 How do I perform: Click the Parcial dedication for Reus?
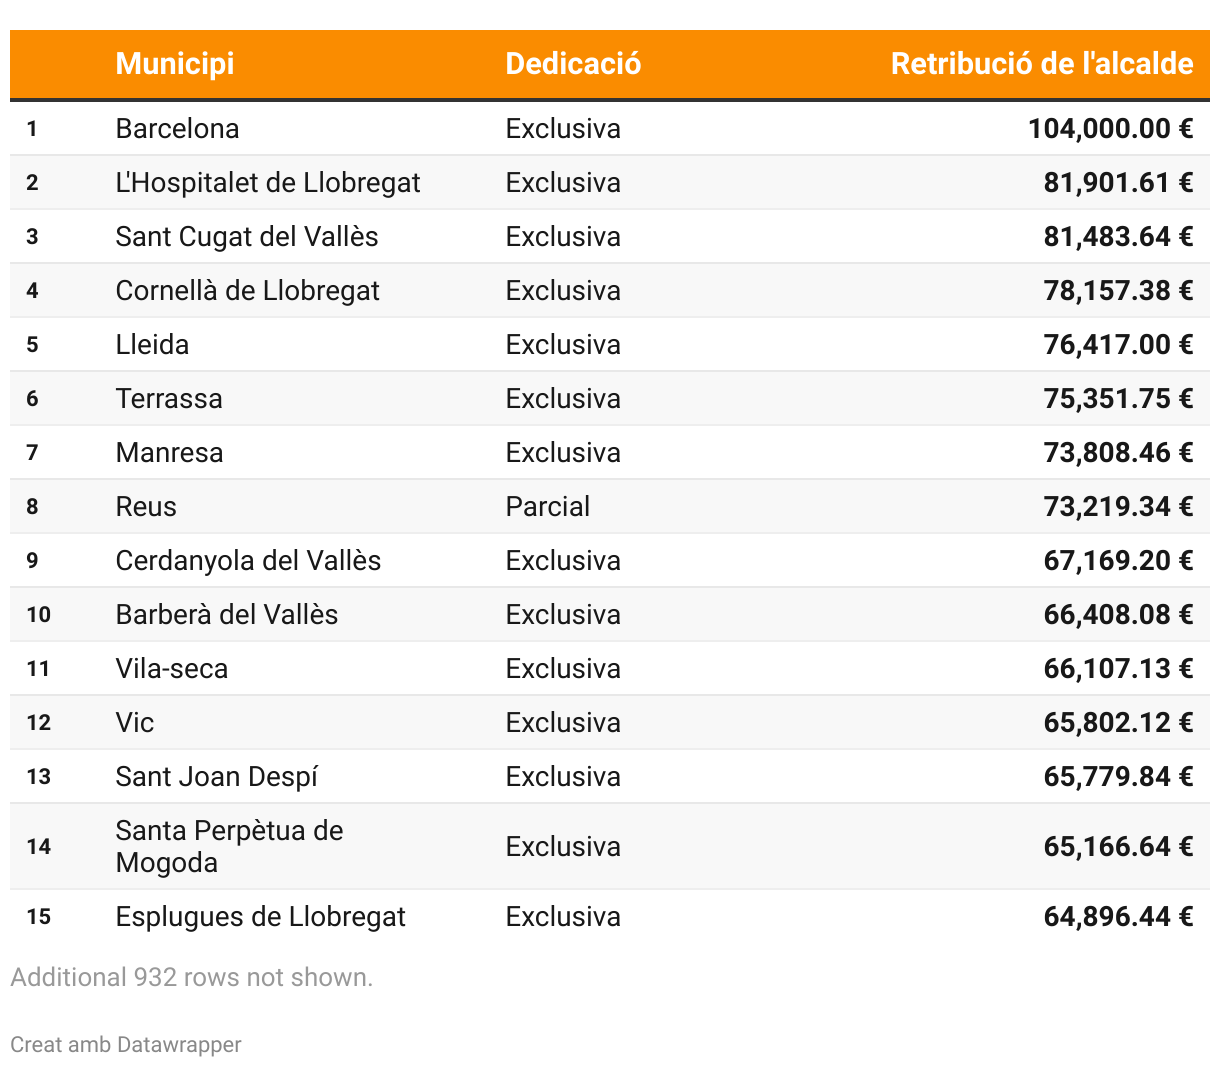(x=548, y=507)
